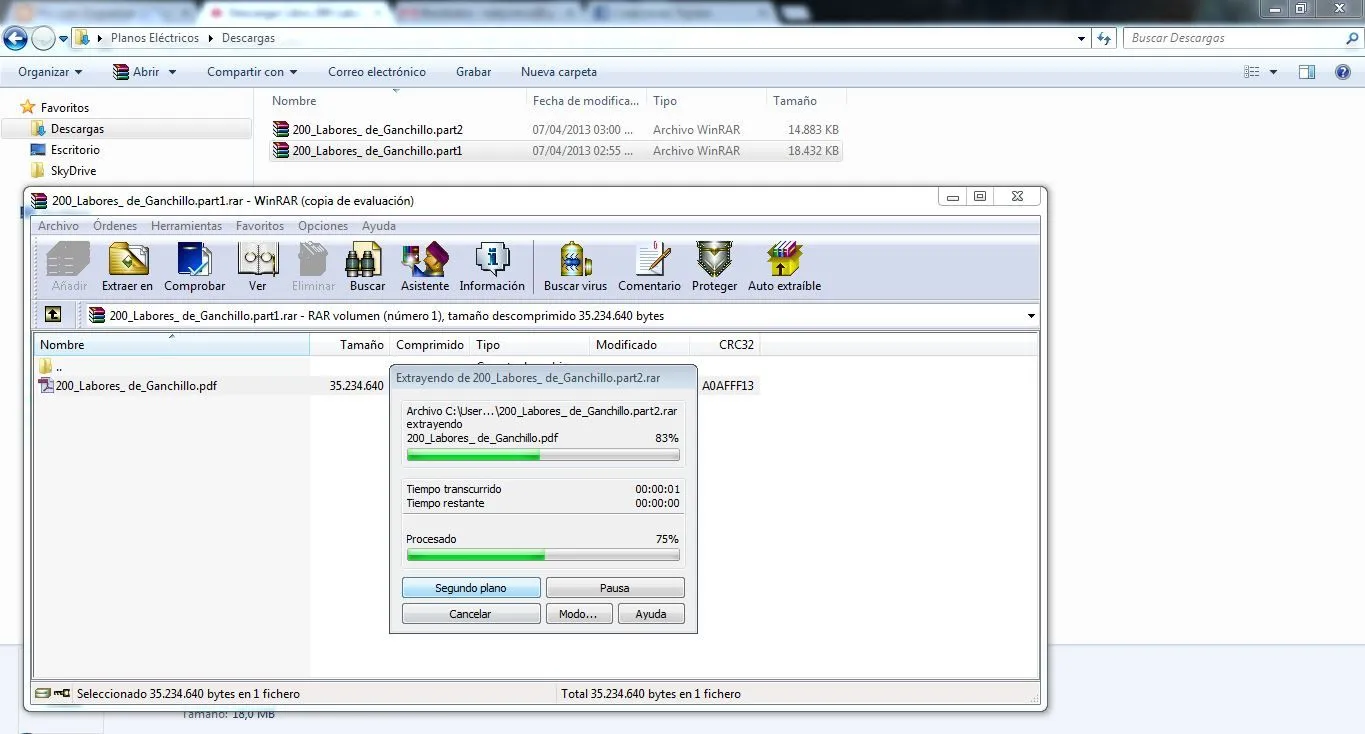Sort by CRC32 column header
The height and width of the screenshot is (734, 1365).
coord(725,345)
